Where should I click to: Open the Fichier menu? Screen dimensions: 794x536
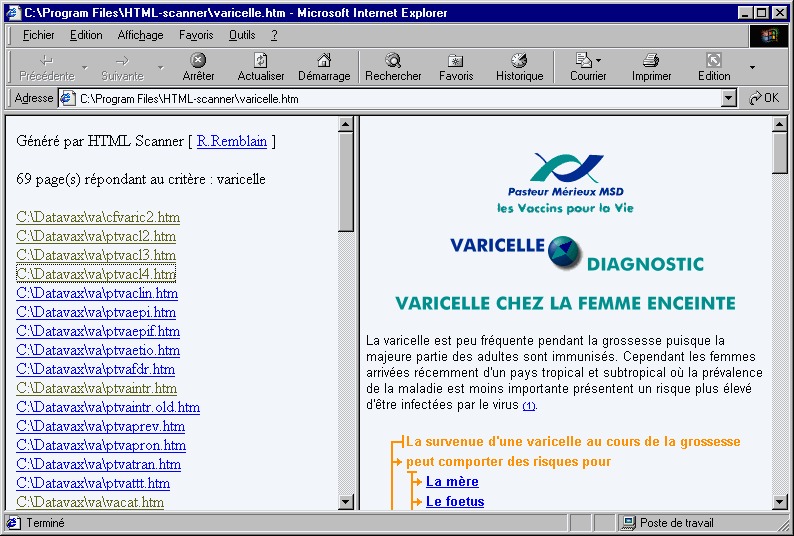38,35
